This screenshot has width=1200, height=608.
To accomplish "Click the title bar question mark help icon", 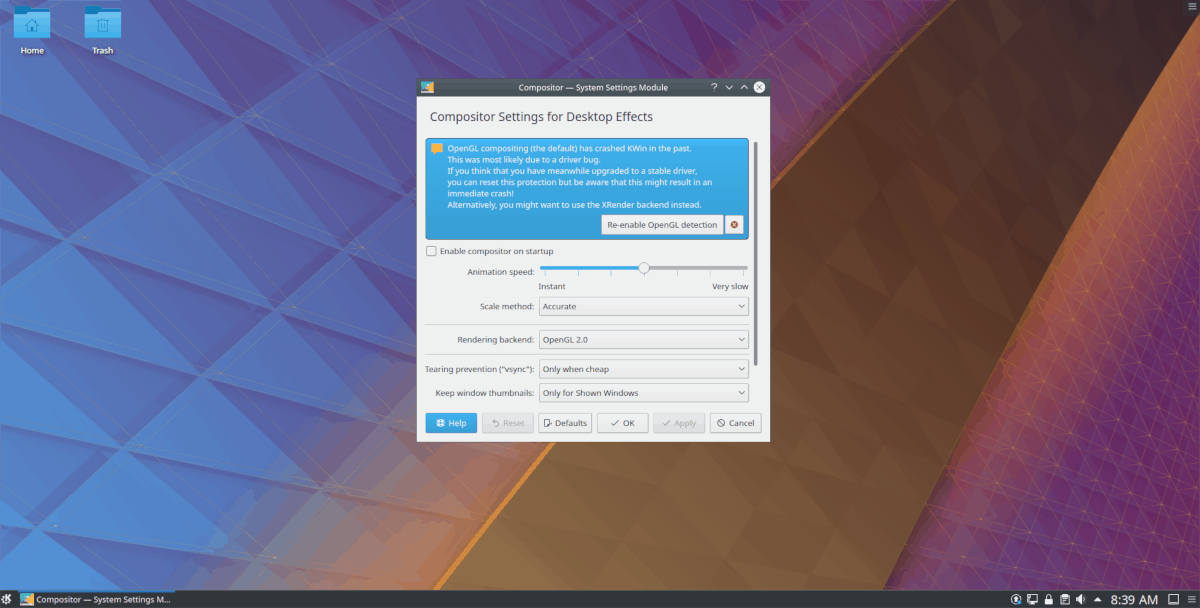I will tap(714, 87).
